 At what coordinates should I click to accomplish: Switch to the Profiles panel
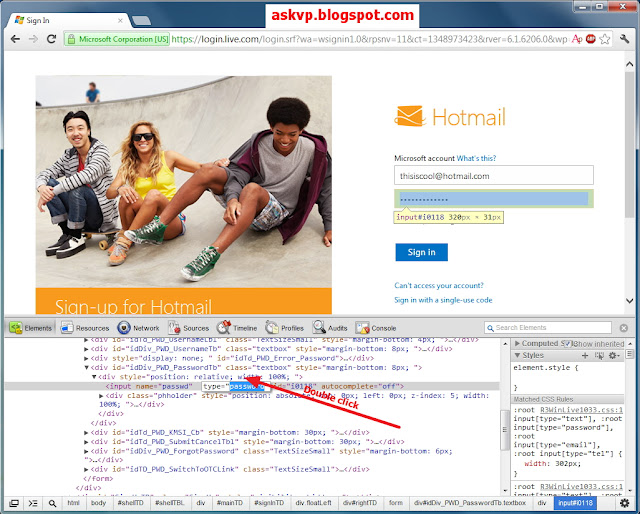(284, 328)
